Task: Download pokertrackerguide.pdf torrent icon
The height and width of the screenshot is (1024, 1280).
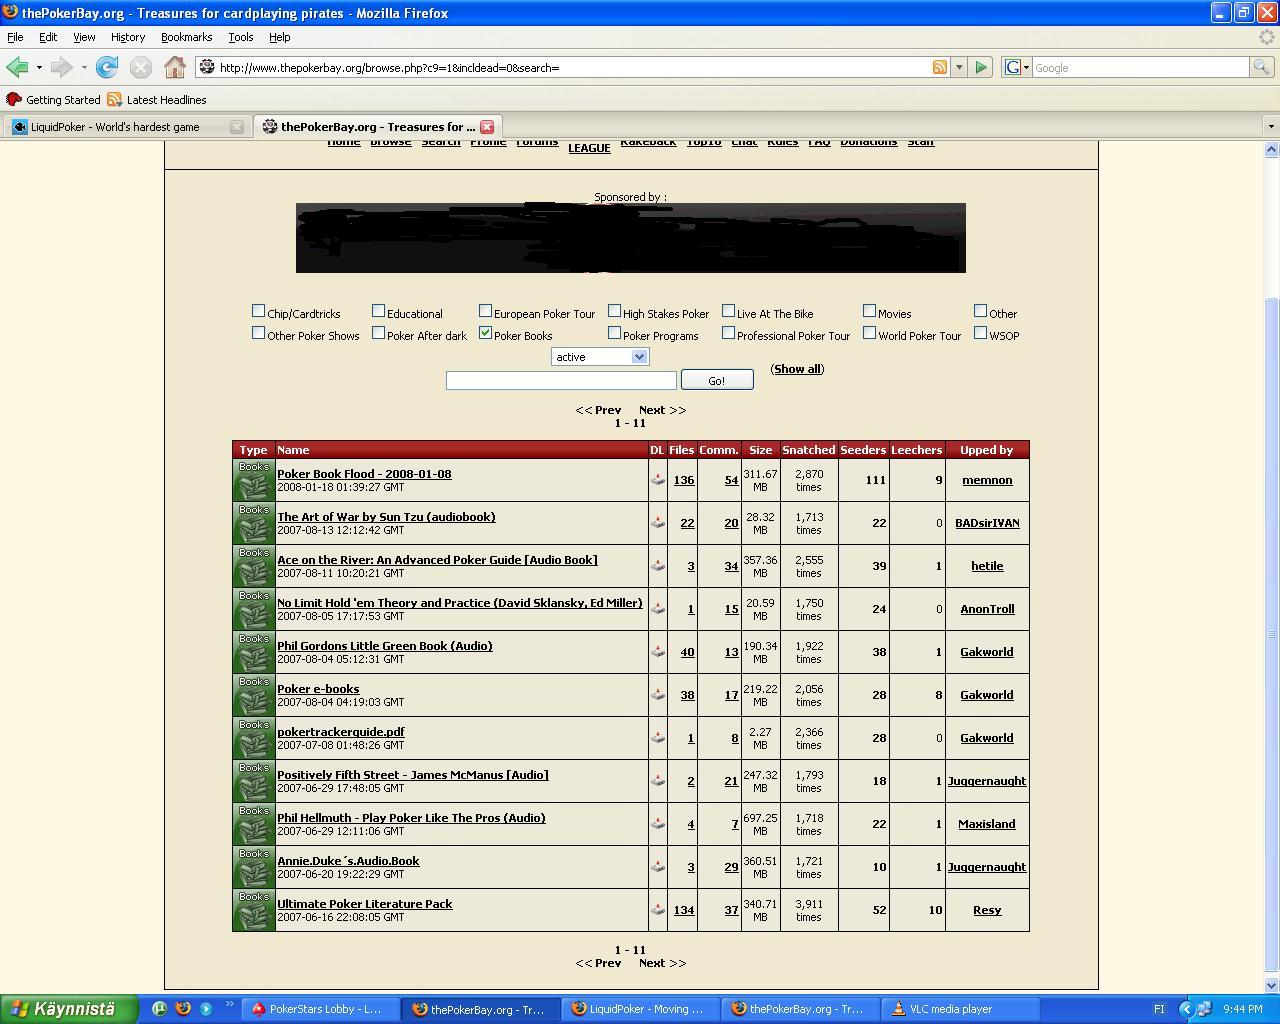Action: point(658,737)
